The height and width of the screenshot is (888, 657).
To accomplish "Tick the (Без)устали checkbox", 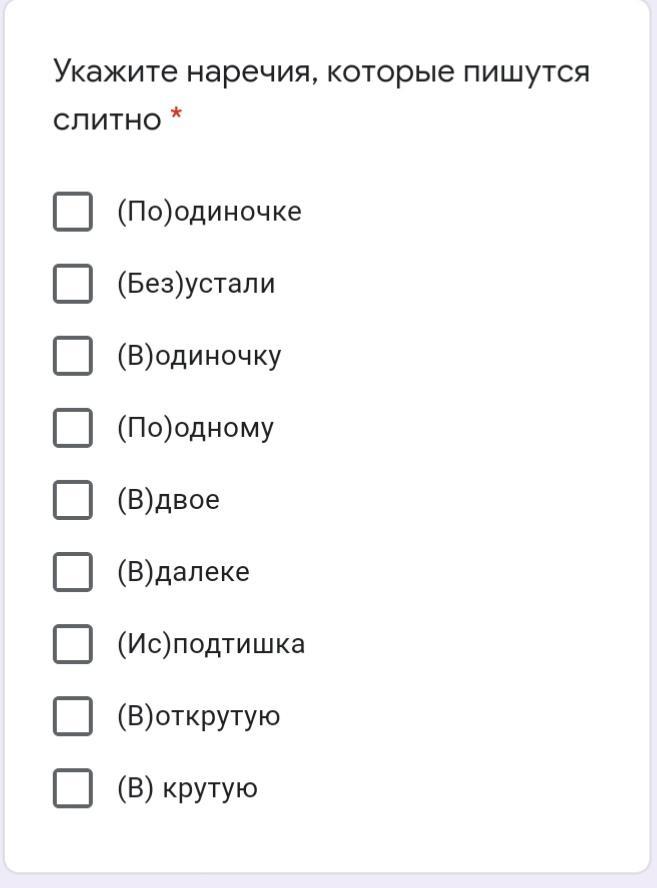I will pyautogui.click(x=72, y=283).
